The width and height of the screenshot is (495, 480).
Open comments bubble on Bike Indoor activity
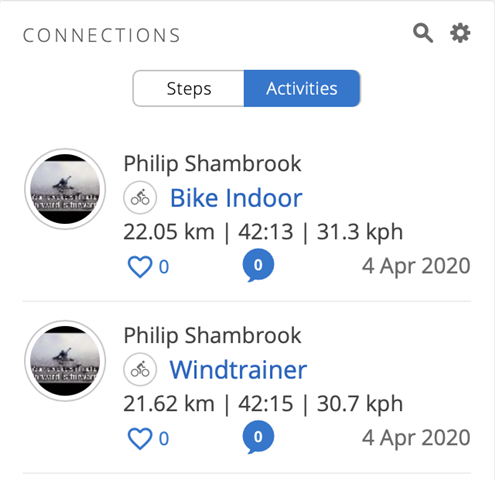tap(258, 265)
